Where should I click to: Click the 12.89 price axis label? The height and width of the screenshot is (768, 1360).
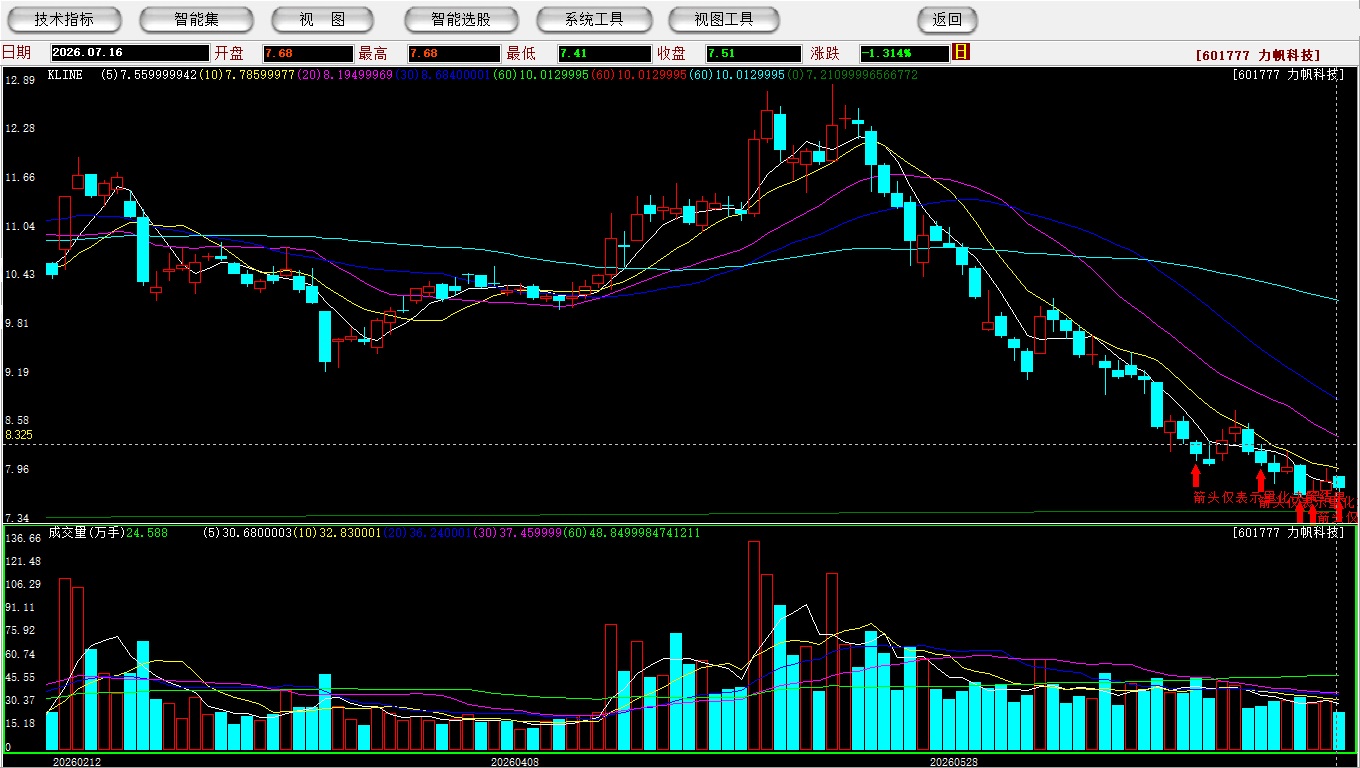point(20,79)
